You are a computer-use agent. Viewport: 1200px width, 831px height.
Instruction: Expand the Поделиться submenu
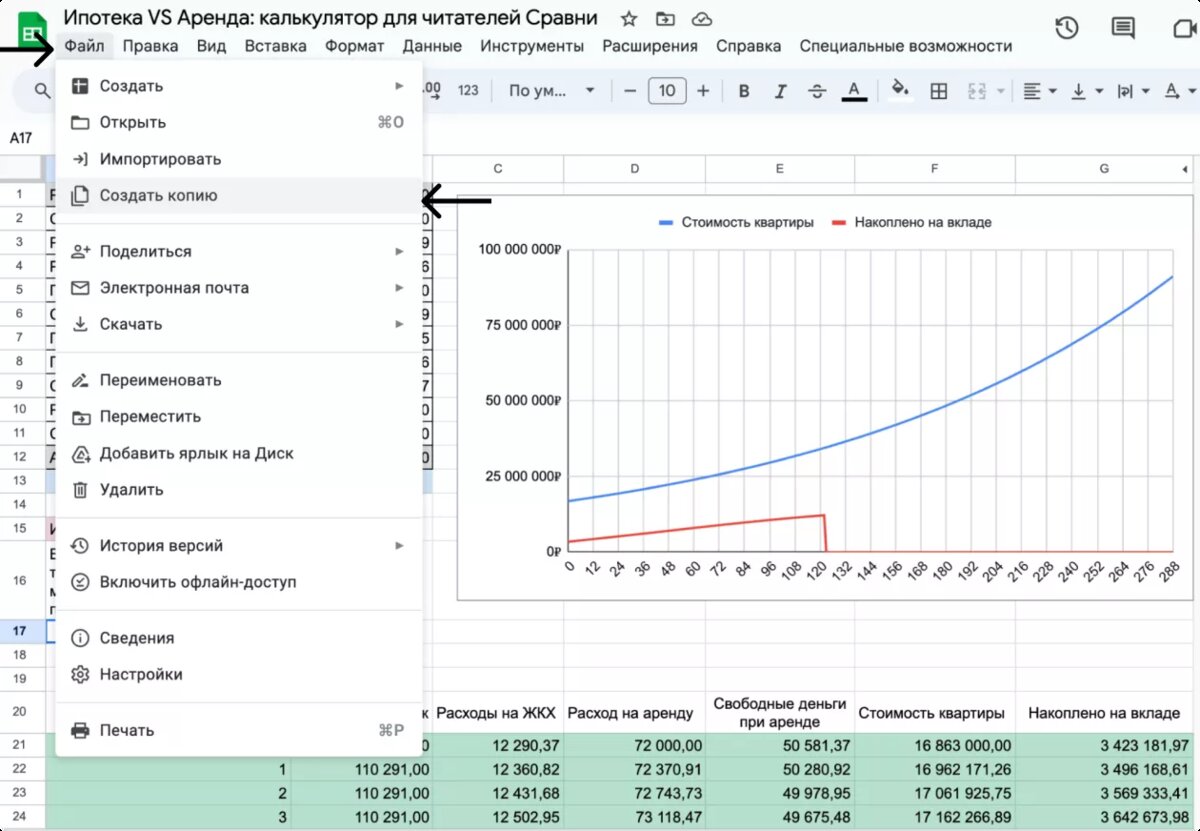click(x=239, y=251)
